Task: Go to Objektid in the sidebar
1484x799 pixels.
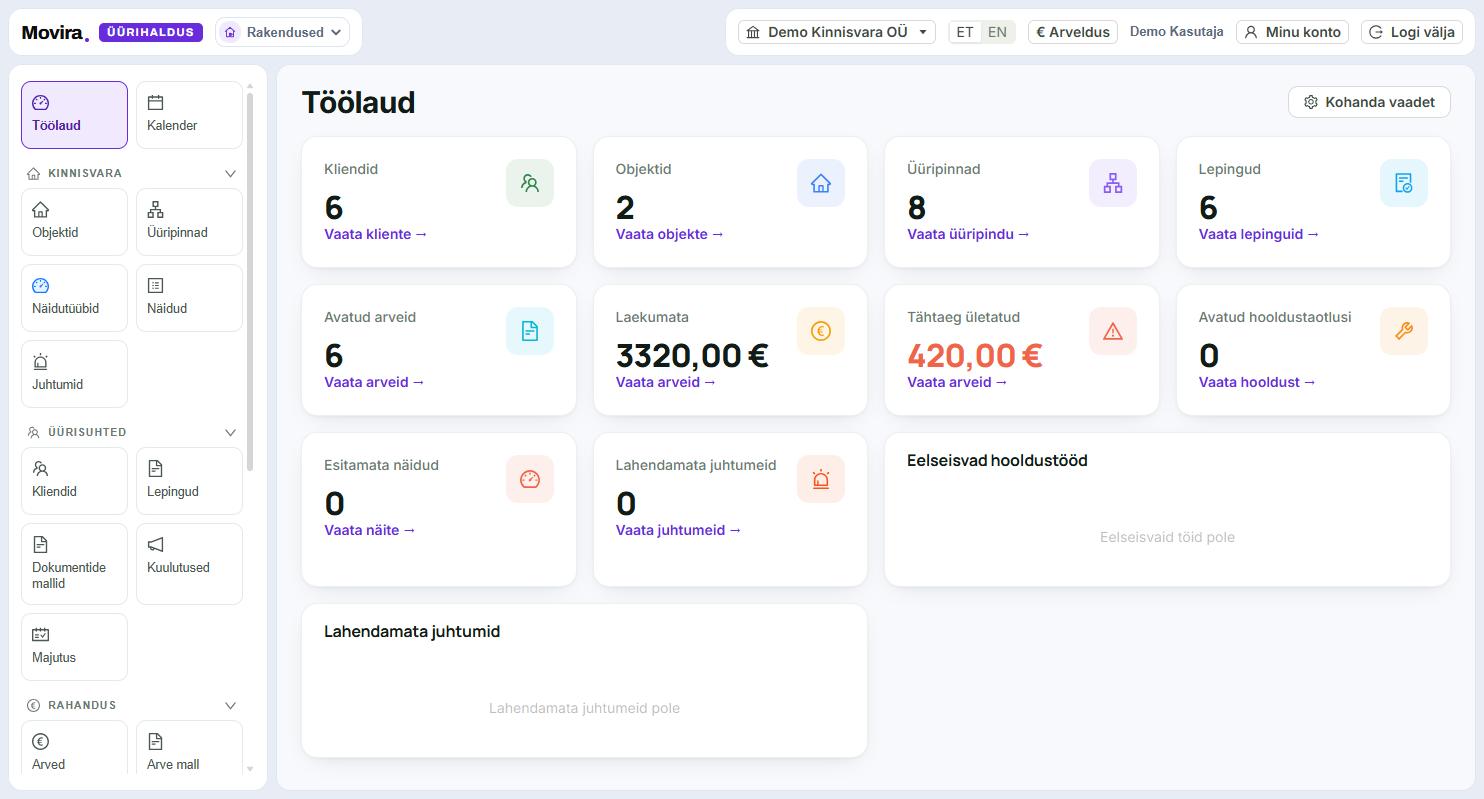Action: (74, 222)
